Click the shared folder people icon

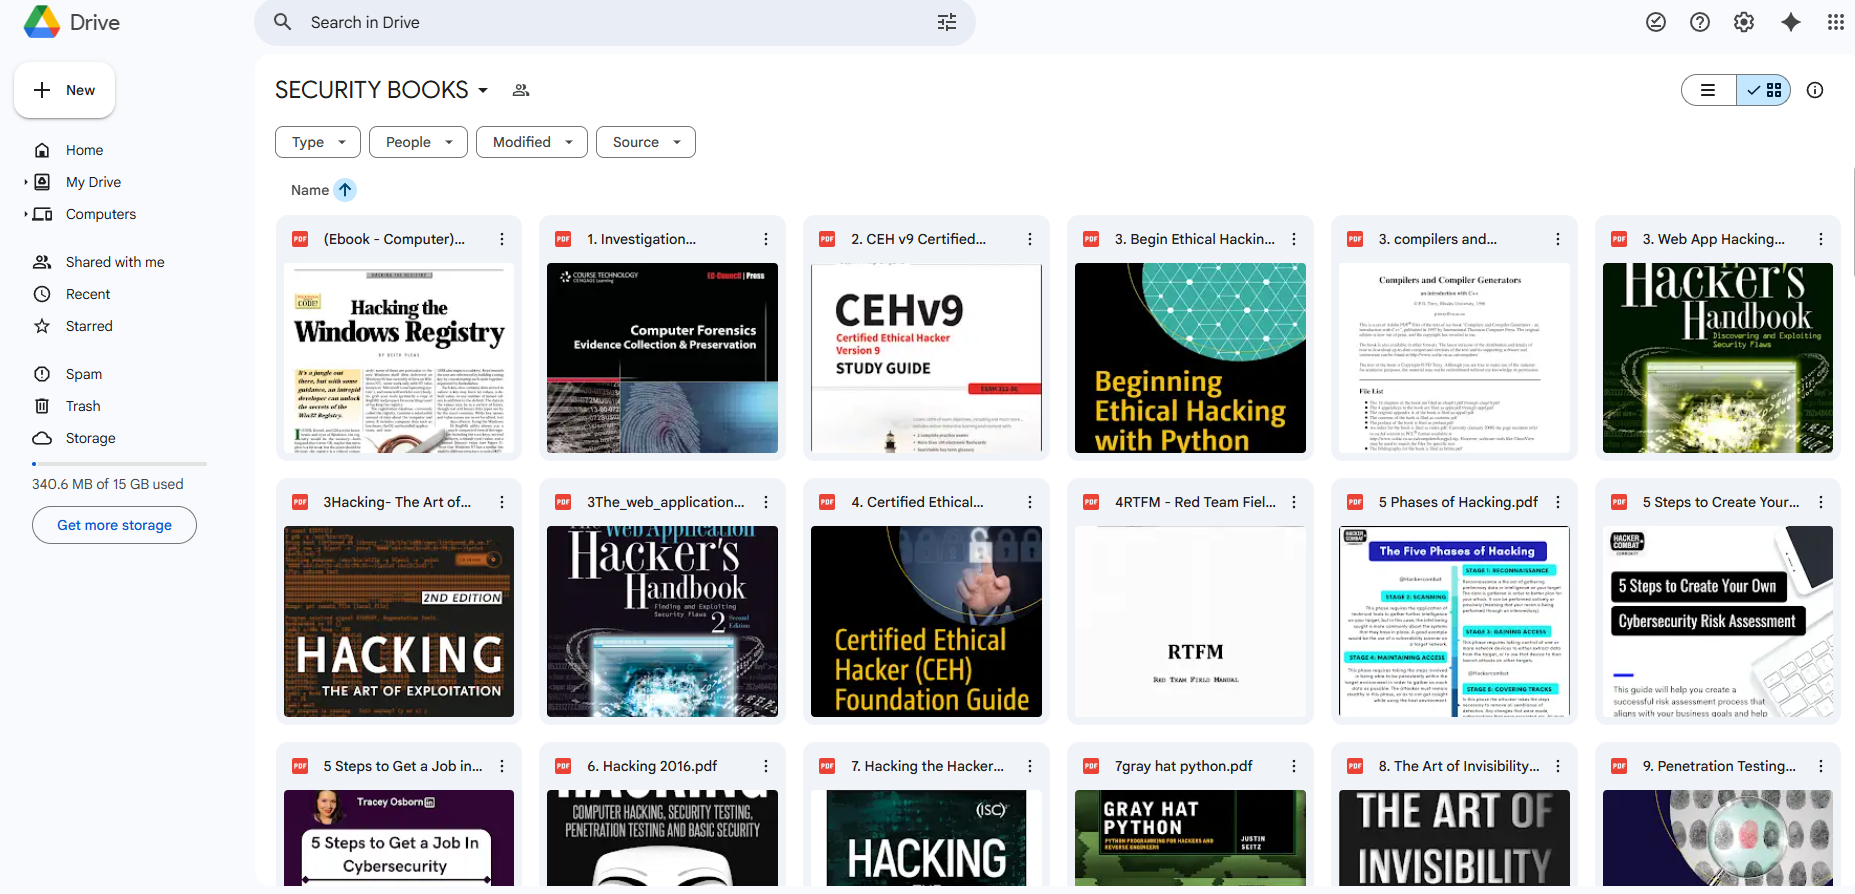click(x=521, y=90)
